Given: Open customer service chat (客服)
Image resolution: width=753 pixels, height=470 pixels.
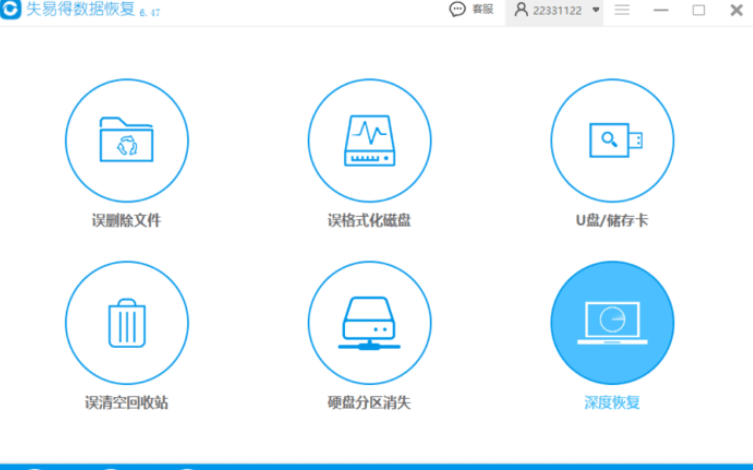Looking at the screenshot, I should 472,9.
